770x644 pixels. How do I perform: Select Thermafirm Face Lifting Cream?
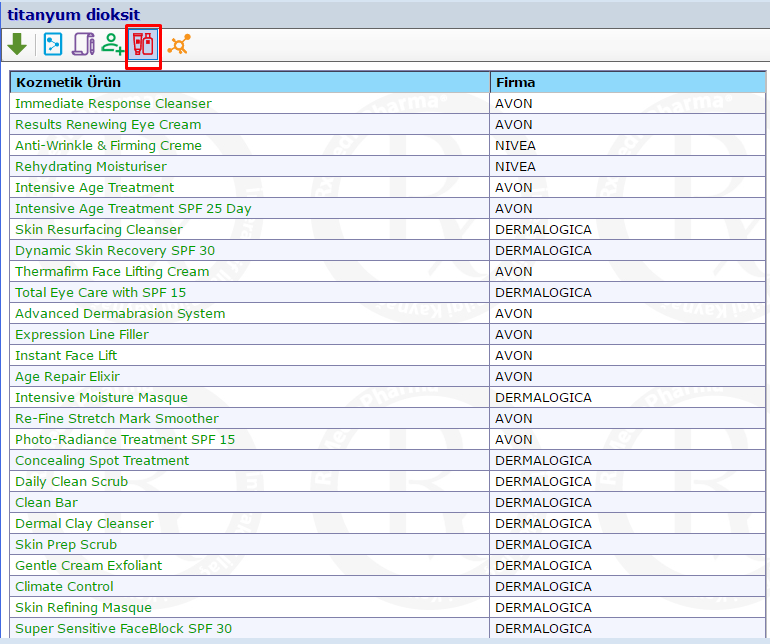[112, 271]
